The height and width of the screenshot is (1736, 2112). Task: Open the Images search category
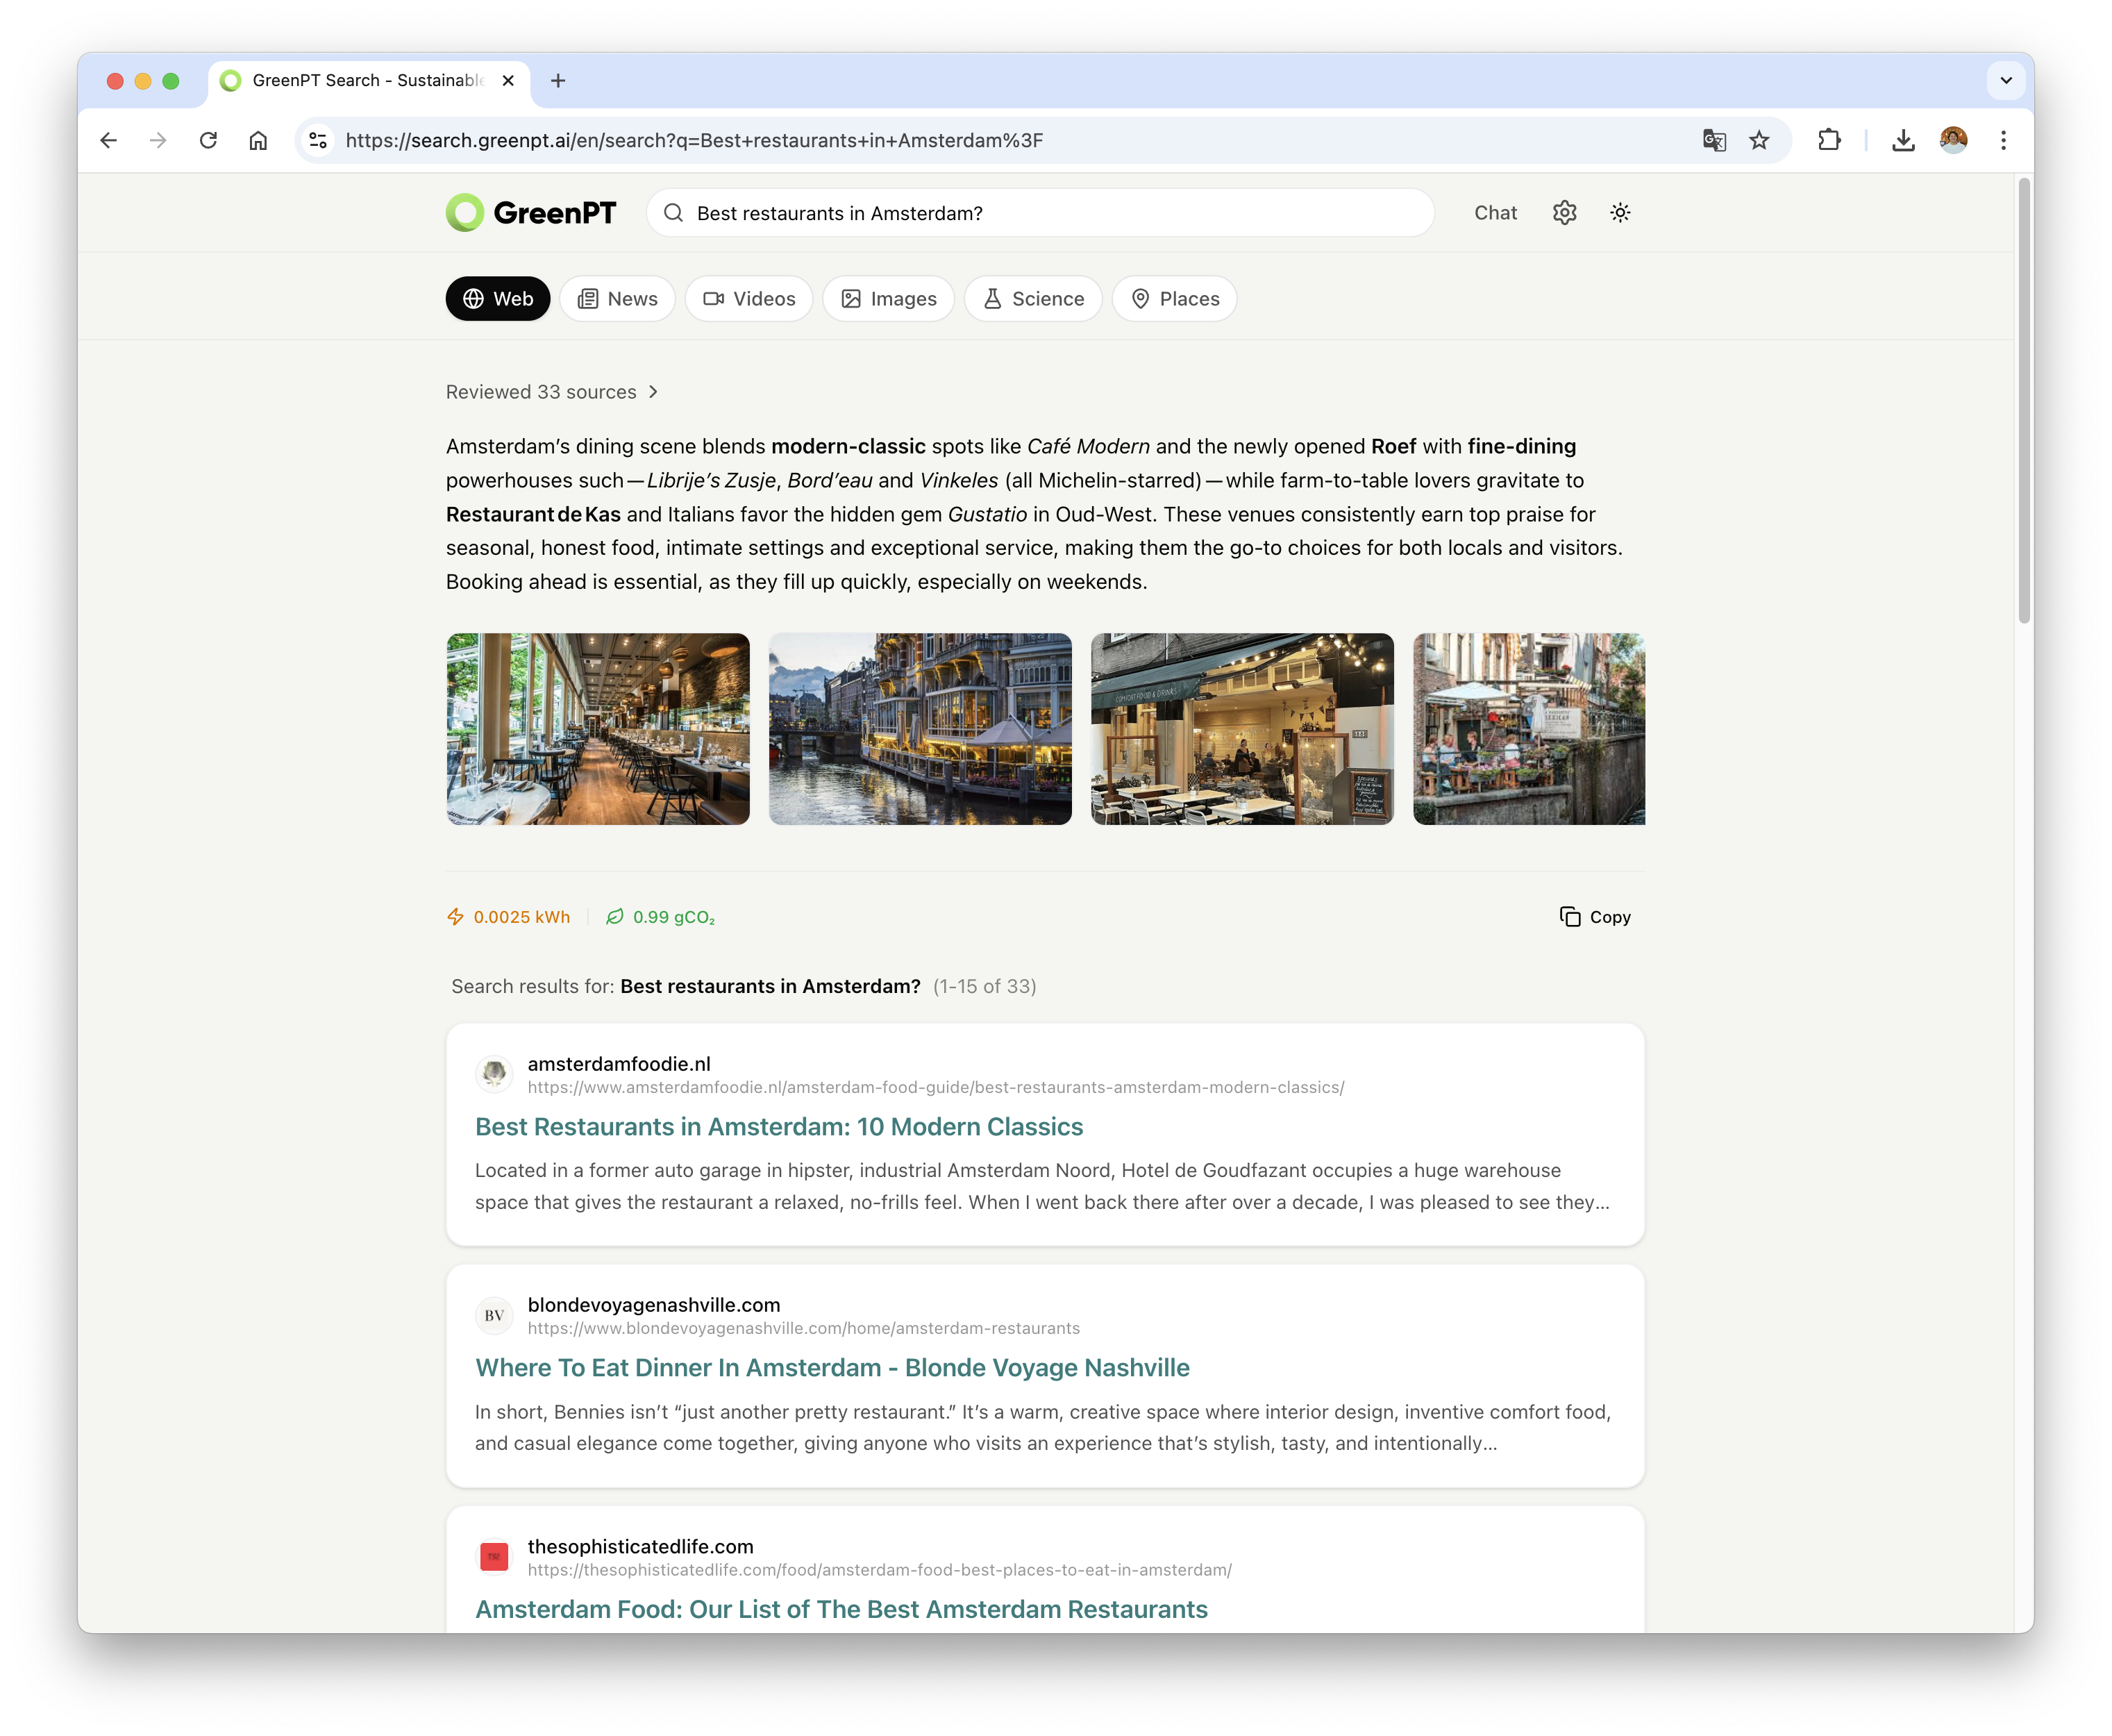888,298
